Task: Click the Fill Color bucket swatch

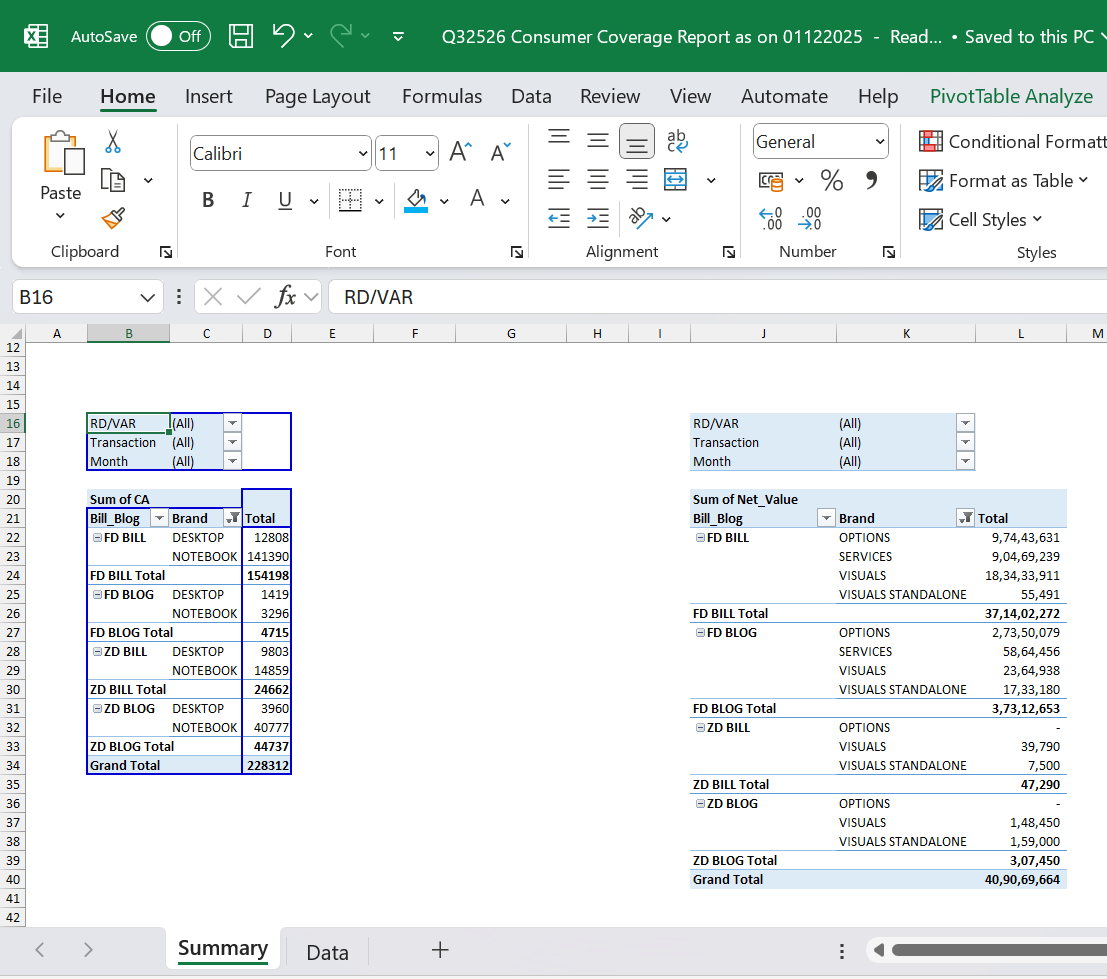Action: click(x=416, y=200)
